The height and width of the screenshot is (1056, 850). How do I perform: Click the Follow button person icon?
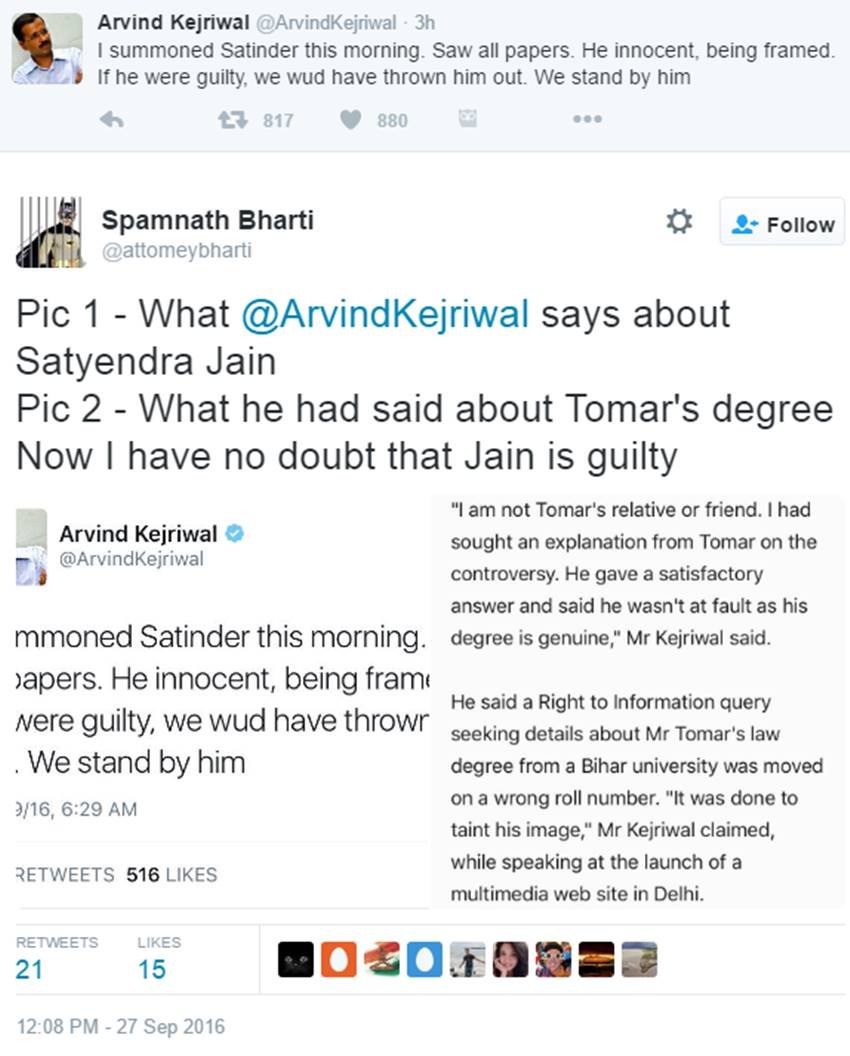tap(744, 223)
